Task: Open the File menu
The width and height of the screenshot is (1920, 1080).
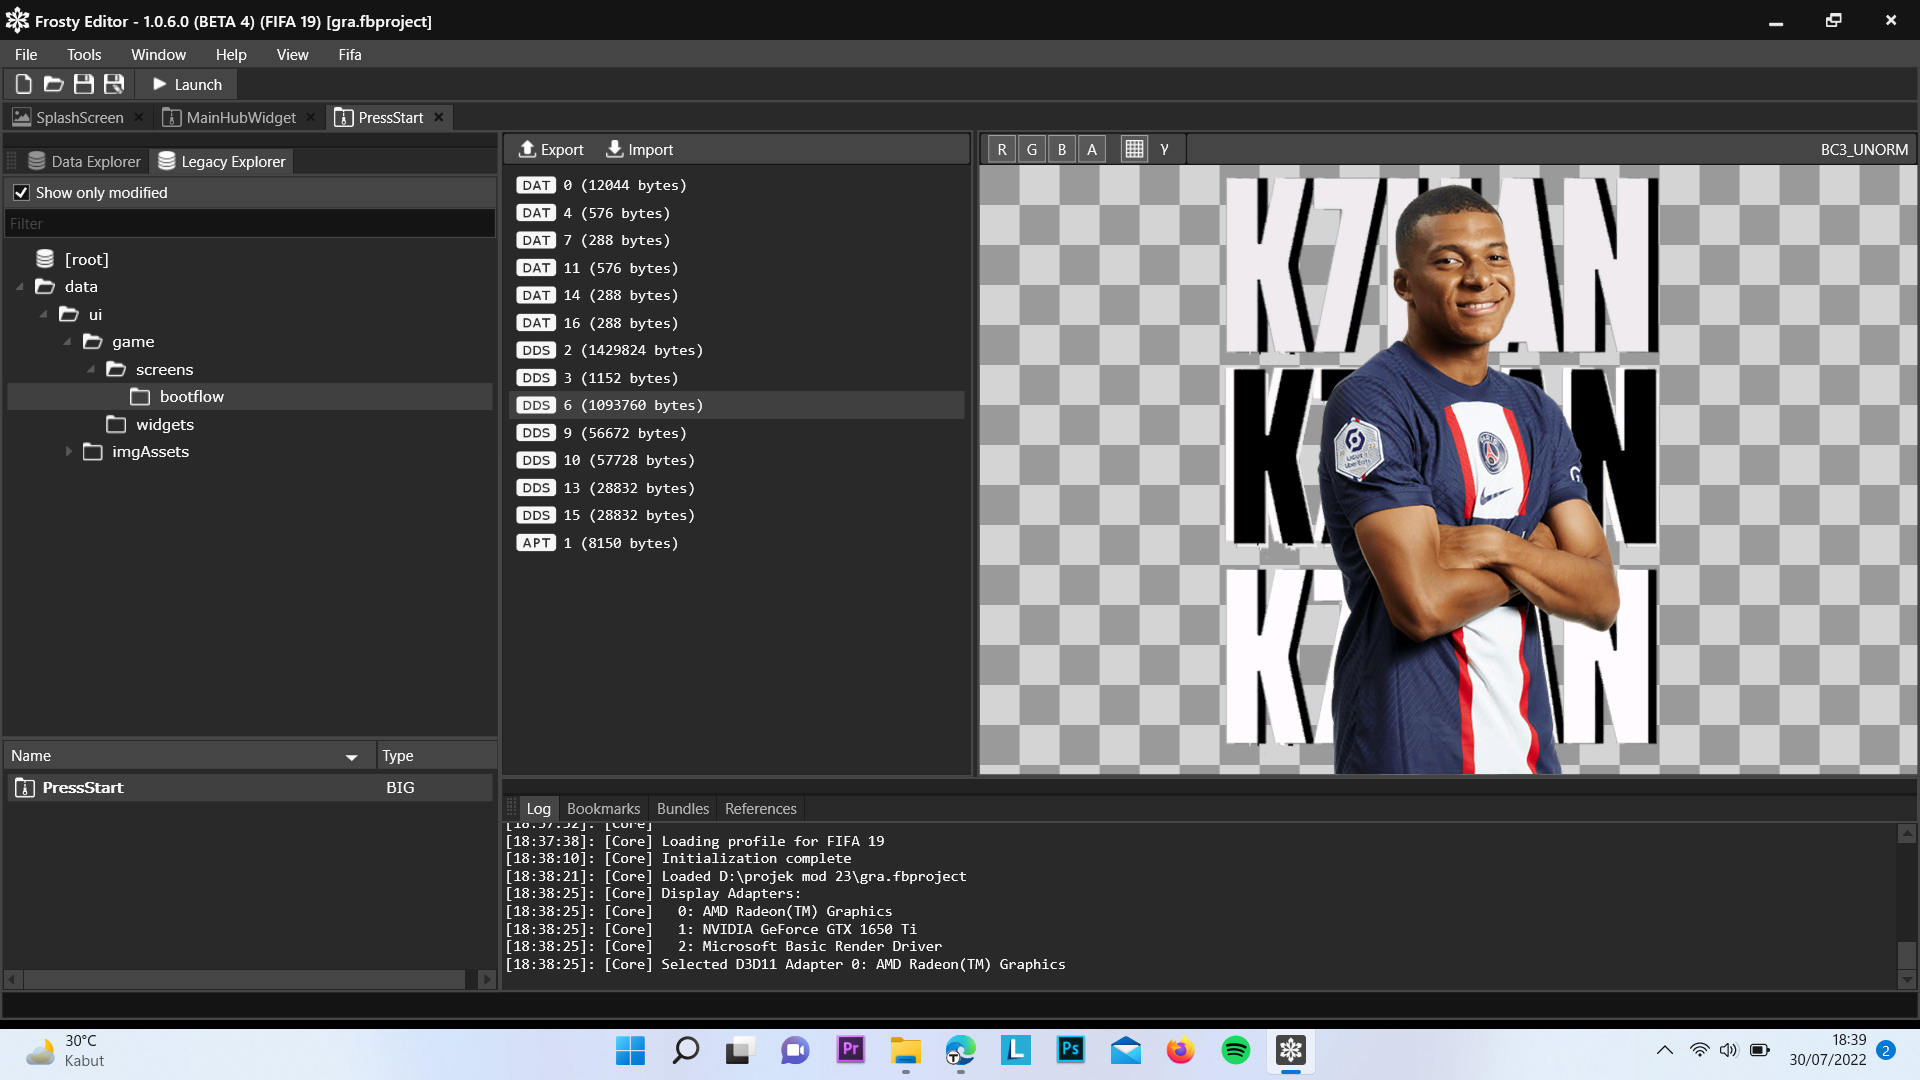Action: [26, 54]
